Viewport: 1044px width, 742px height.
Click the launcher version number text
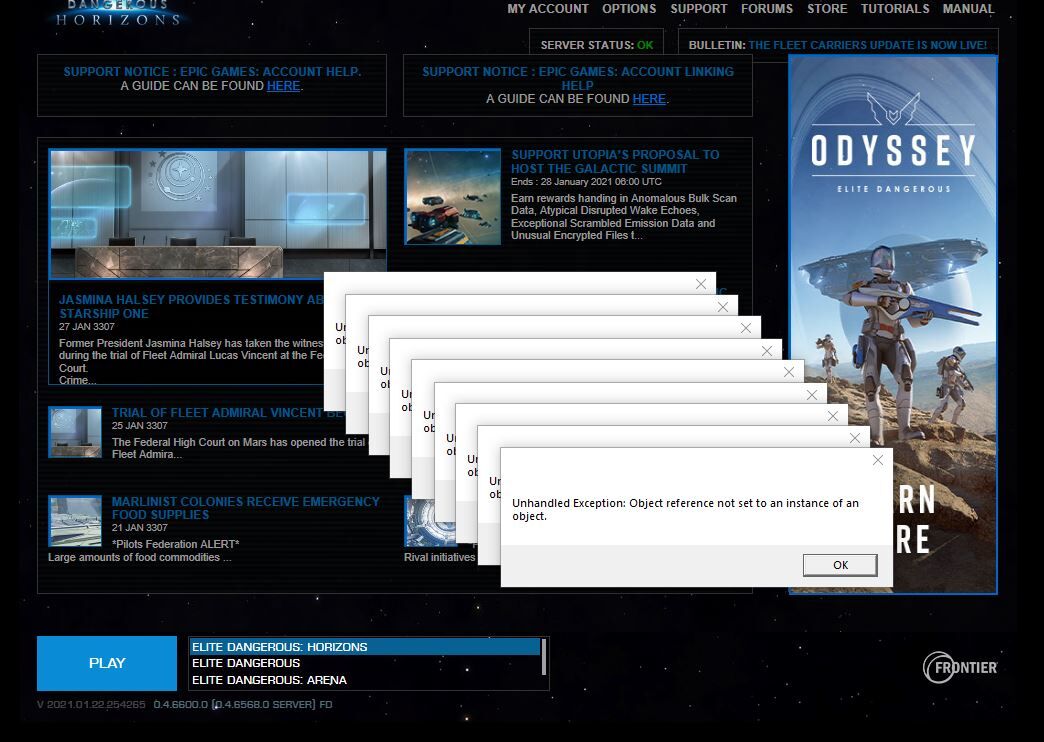pos(184,704)
